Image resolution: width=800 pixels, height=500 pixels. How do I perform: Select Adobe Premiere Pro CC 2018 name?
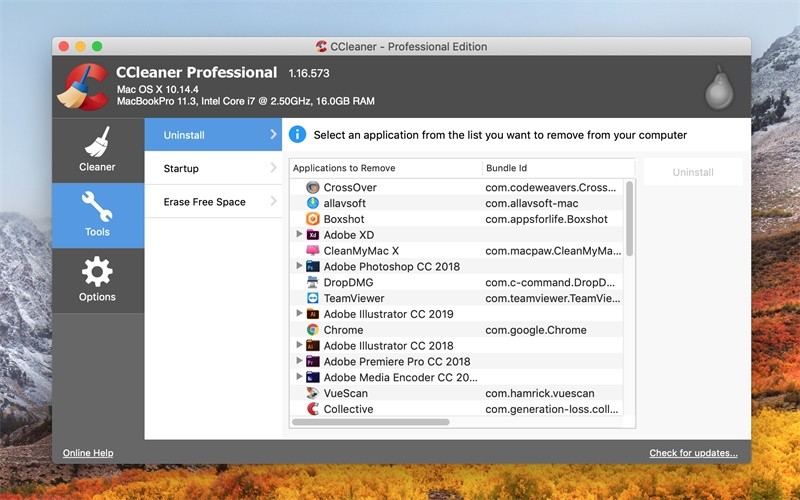coord(397,361)
